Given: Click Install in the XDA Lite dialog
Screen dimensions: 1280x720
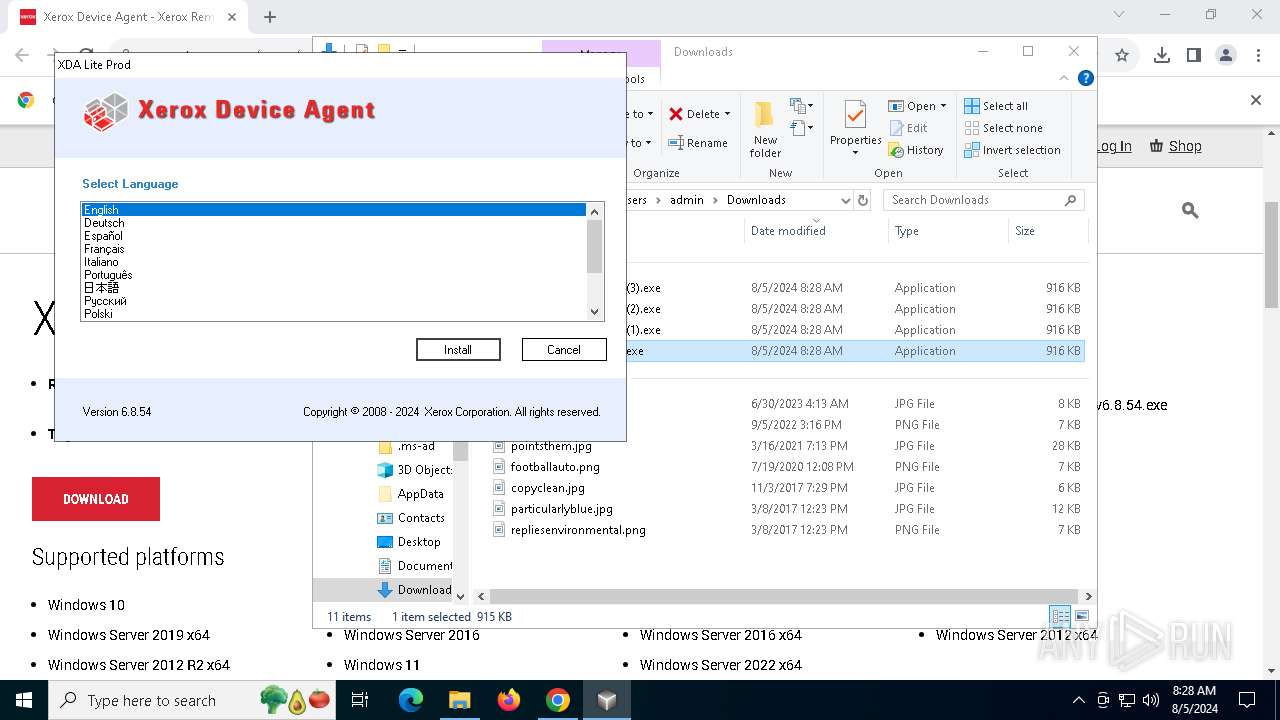Looking at the screenshot, I should pos(458,350).
